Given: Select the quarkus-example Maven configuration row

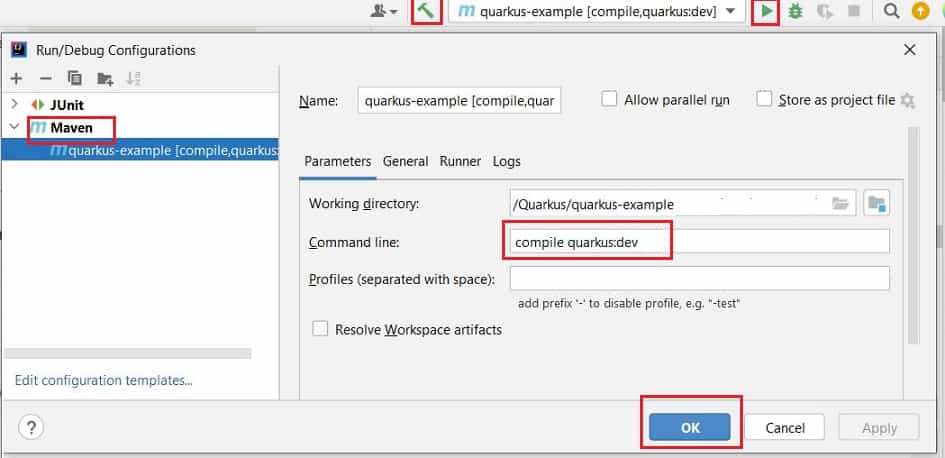Looking at the screenshot, I should 140,150.
